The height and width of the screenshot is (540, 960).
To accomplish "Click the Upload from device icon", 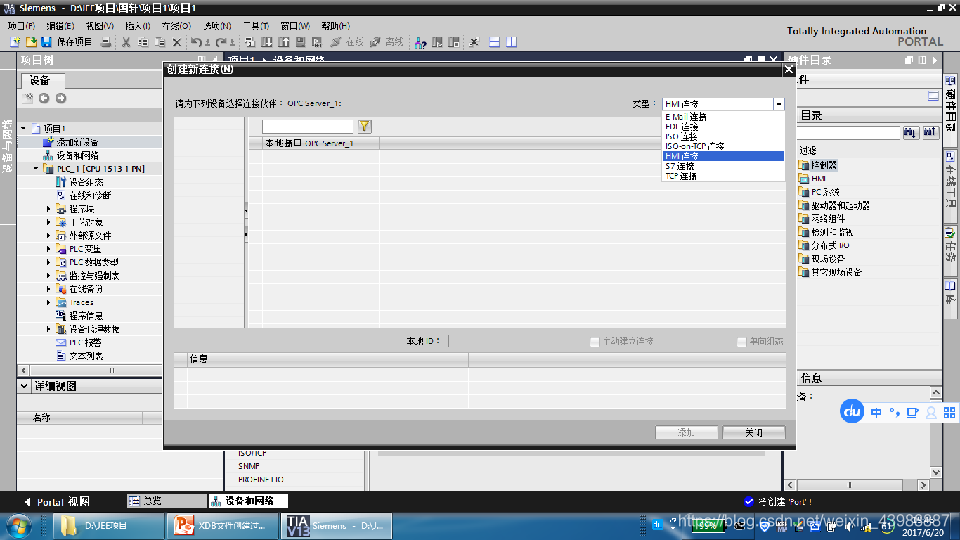I will [283, 42].
